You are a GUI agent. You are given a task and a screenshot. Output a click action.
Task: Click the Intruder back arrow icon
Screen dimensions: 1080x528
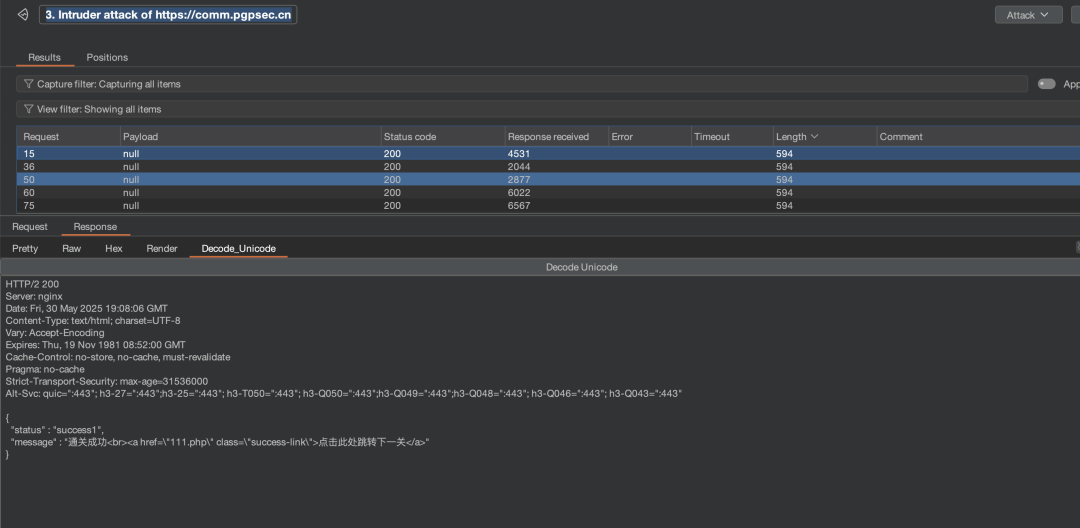23,14
